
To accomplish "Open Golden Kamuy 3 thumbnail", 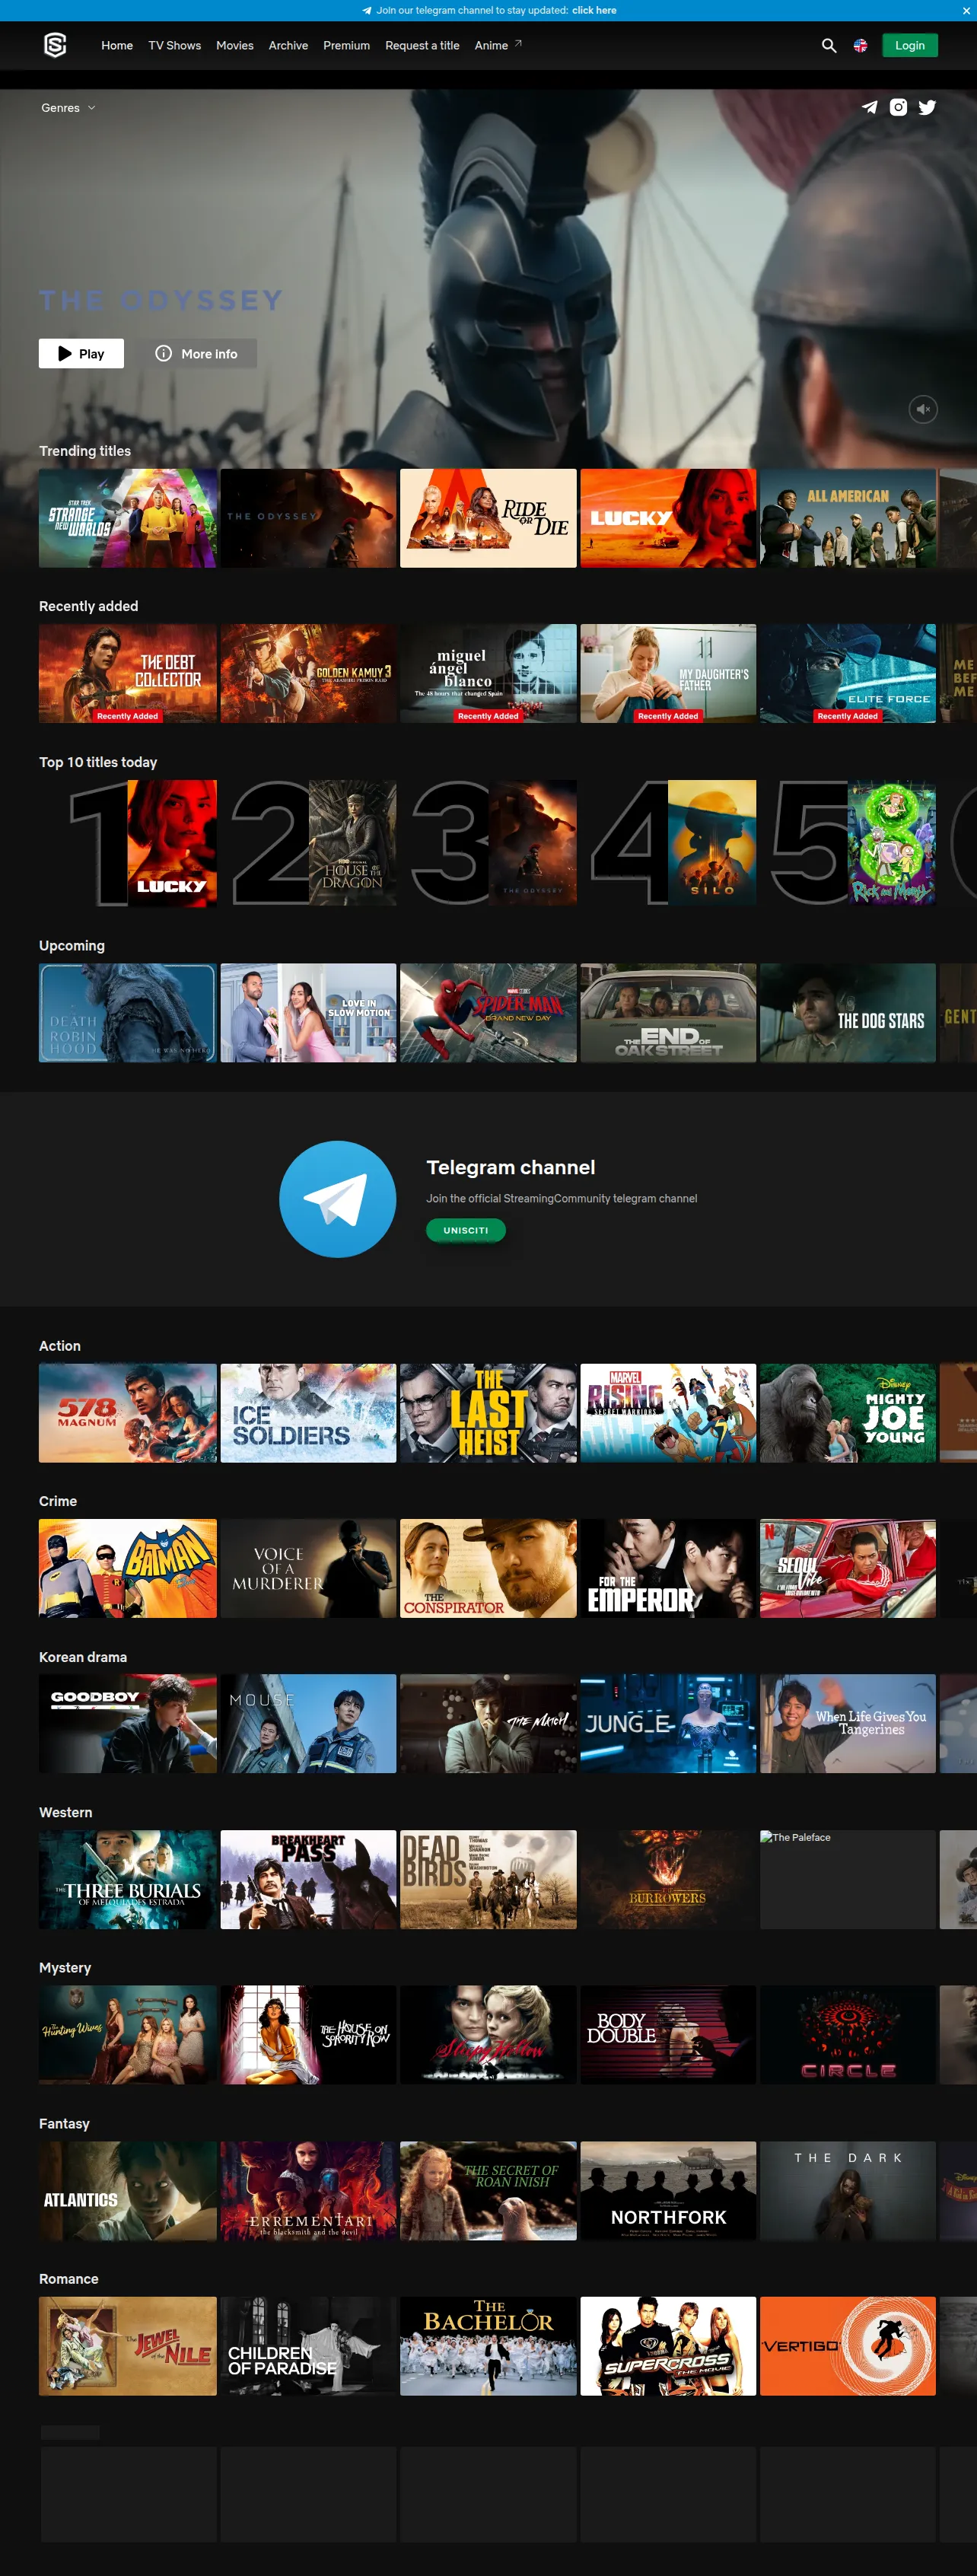I will tap(308, 674).
